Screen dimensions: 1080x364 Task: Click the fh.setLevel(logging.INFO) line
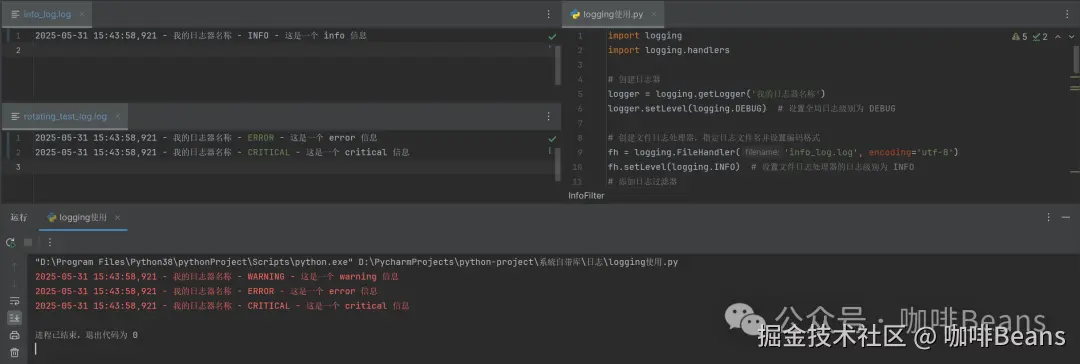click(761, 167)
